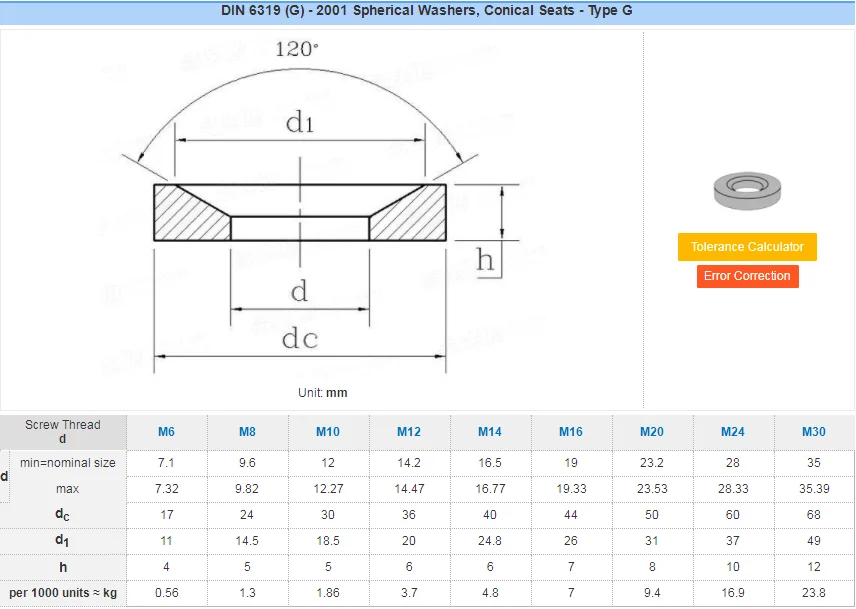Click the Unit: mm label
Screen dimensions: 856x609
321,393
